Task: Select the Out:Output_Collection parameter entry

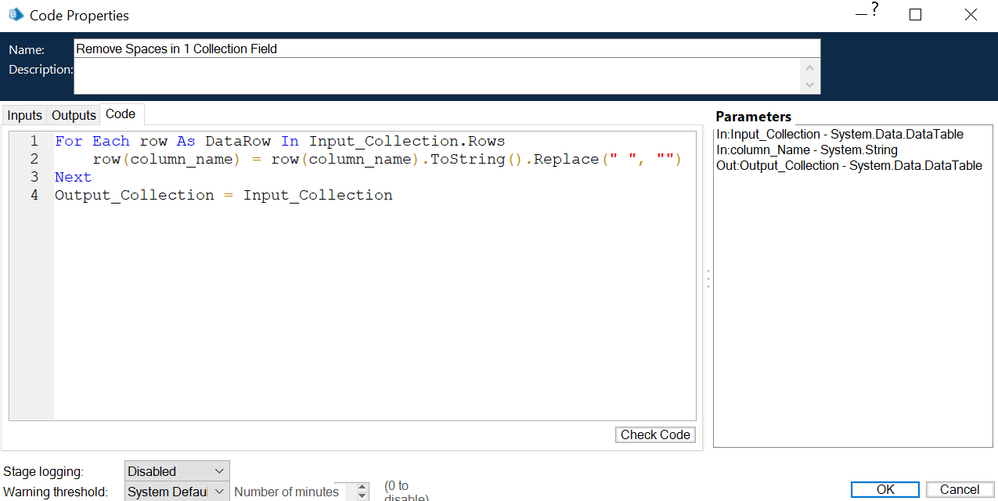Action: (848, 166)
